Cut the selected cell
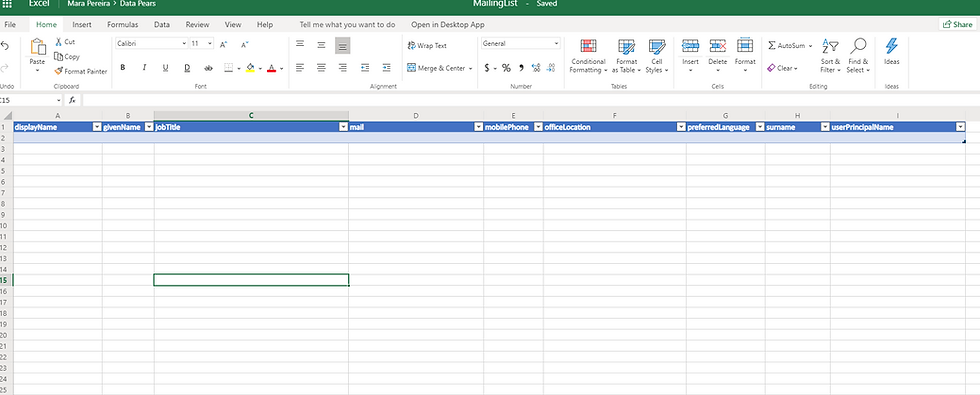The width and height of the screenshot is (980, 395). (64, 42)
